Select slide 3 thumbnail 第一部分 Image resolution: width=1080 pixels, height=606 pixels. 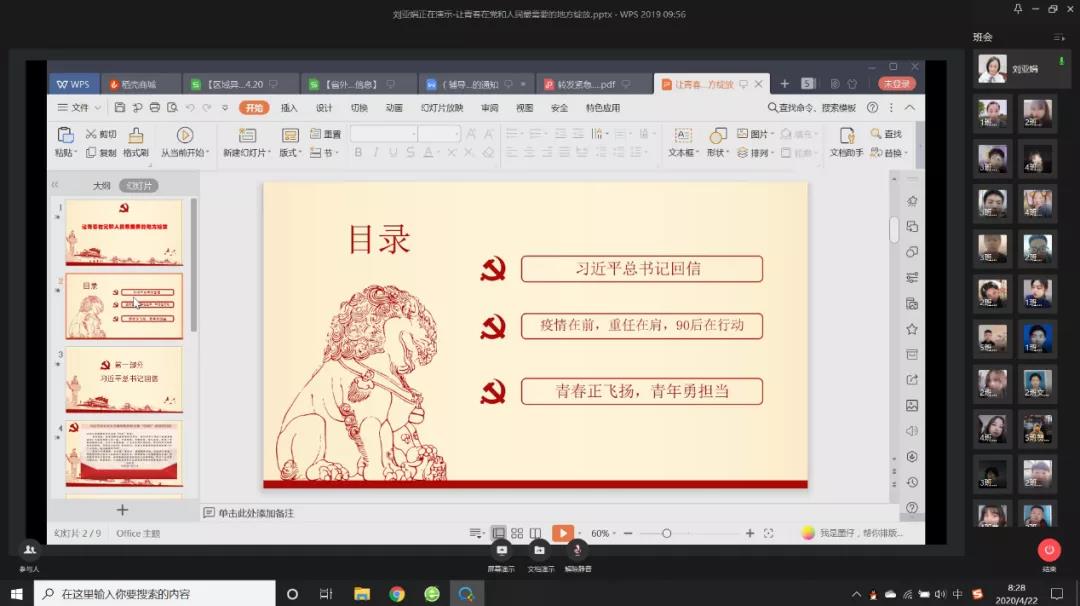click(124, 379)
